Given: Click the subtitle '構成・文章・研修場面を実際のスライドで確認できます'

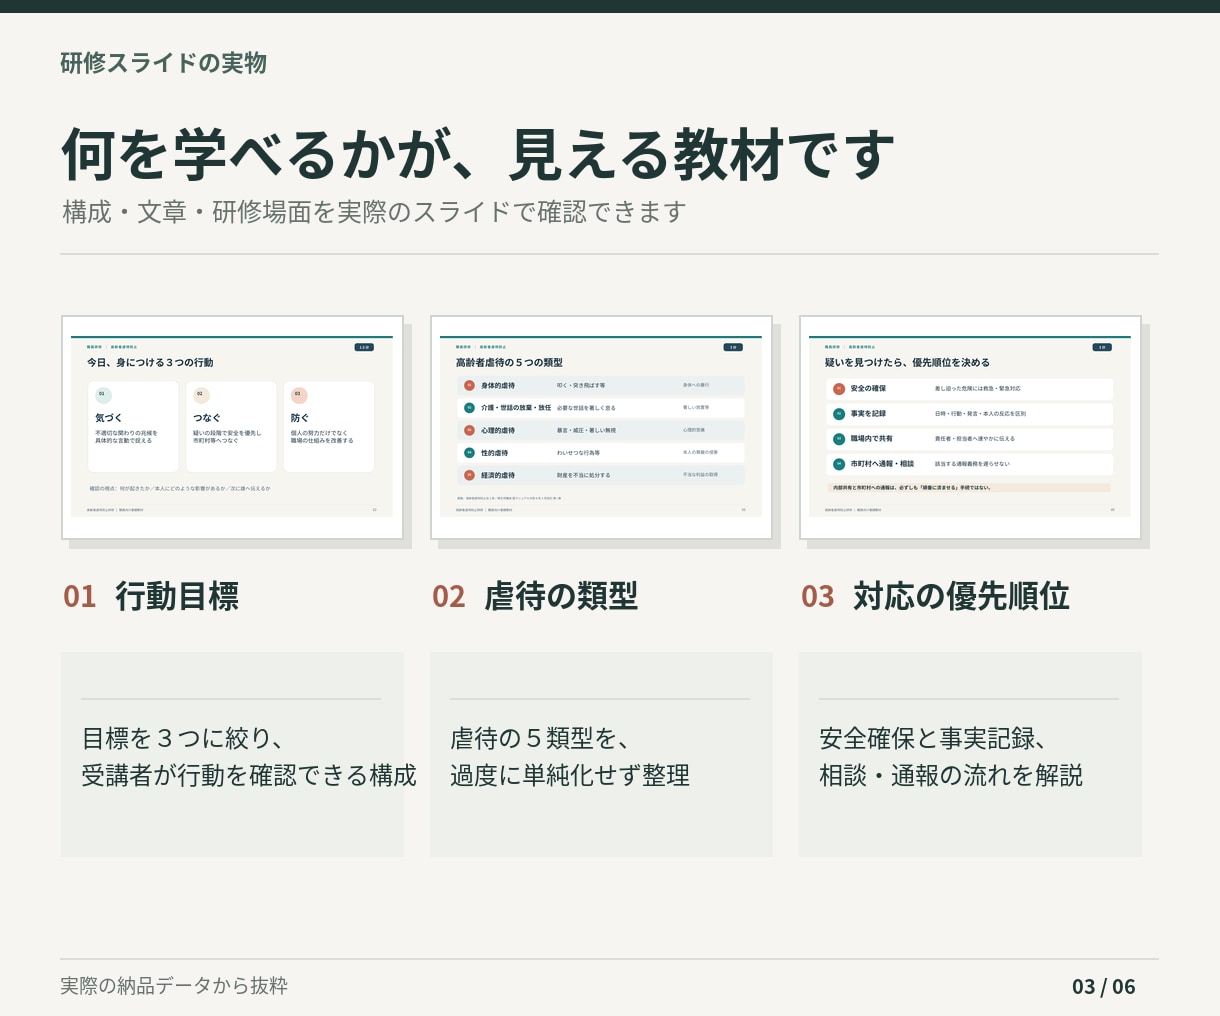Looking at the screenshot, I should 374,212.
